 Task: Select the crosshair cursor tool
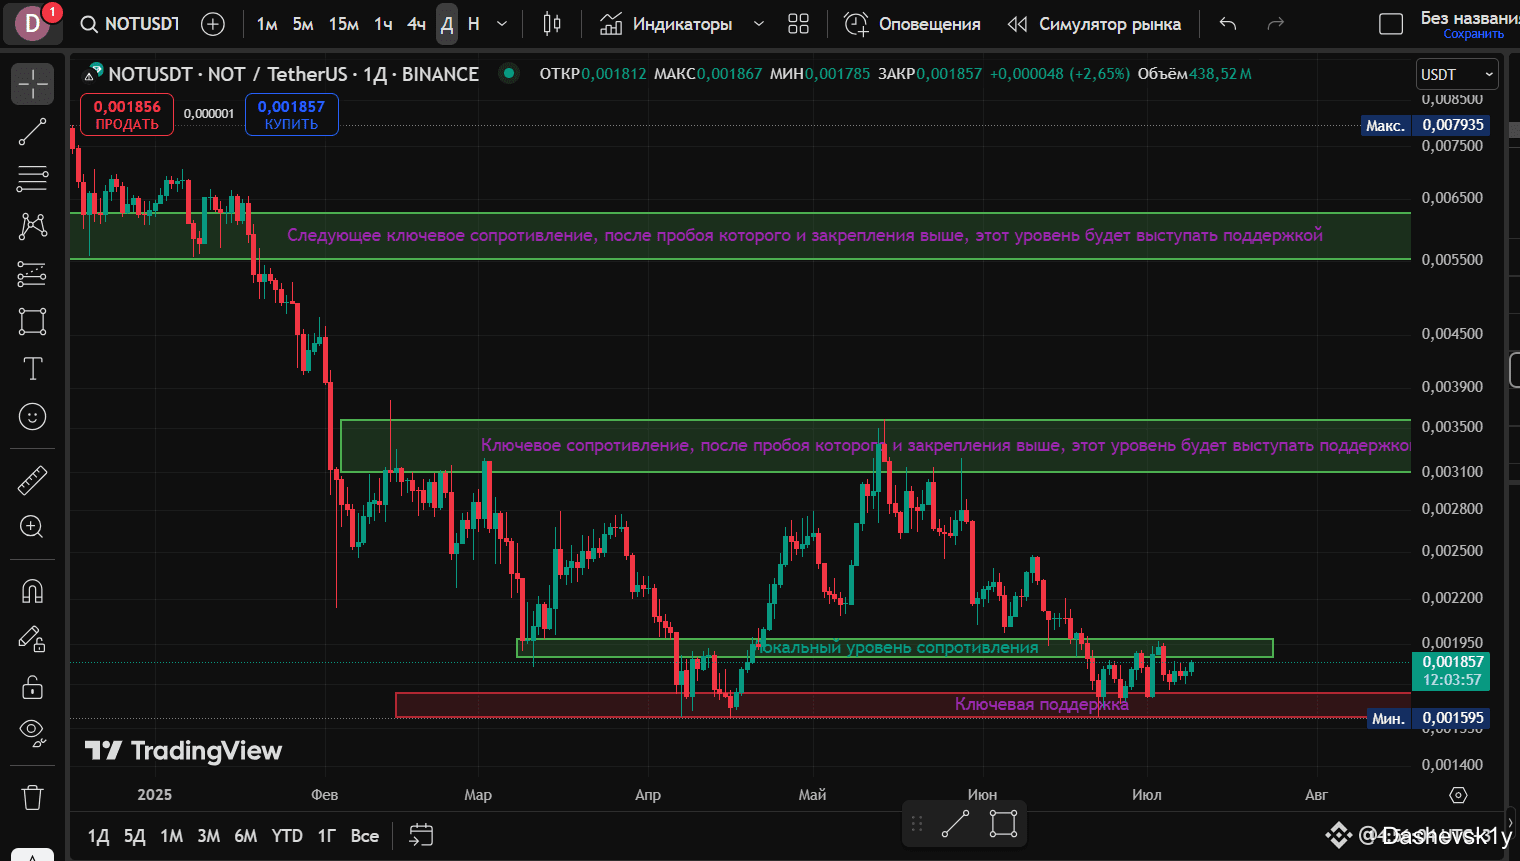coord(32,84)
